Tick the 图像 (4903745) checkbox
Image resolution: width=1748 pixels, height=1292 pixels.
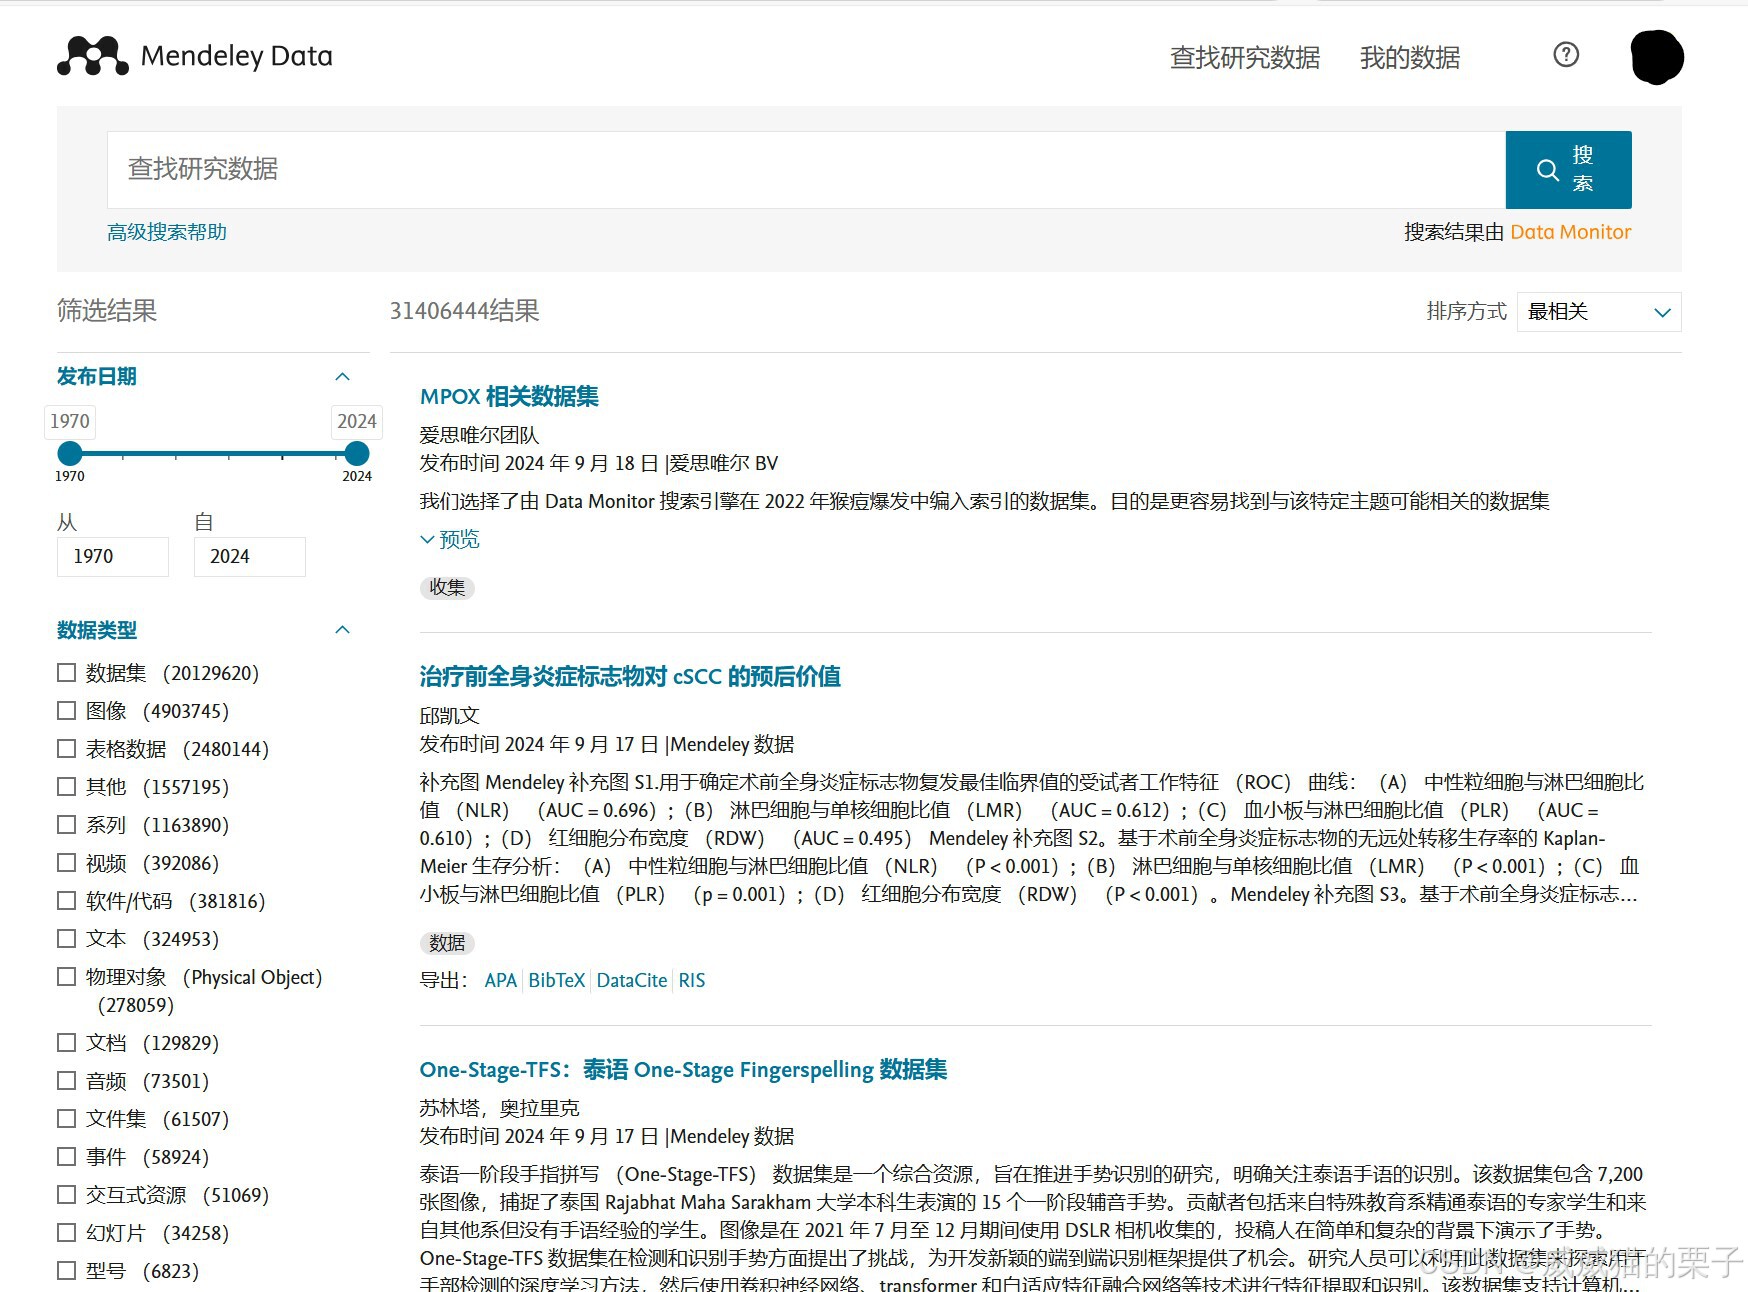click(x=67, y=711)
